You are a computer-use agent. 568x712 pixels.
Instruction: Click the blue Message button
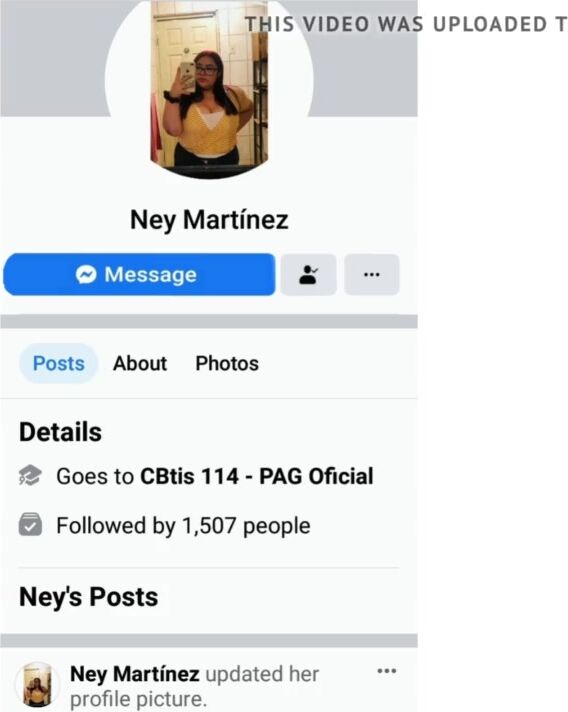click(x=139, y=274)
